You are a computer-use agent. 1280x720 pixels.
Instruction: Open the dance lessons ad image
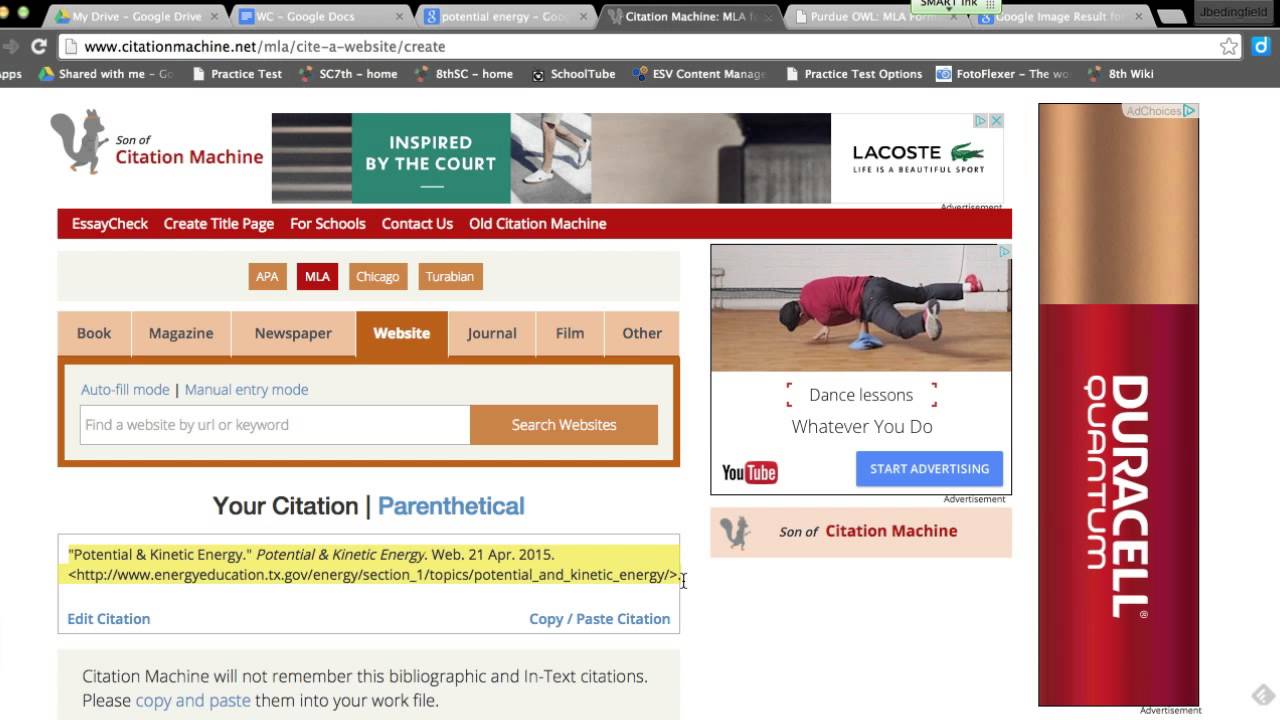coord(861,309)
